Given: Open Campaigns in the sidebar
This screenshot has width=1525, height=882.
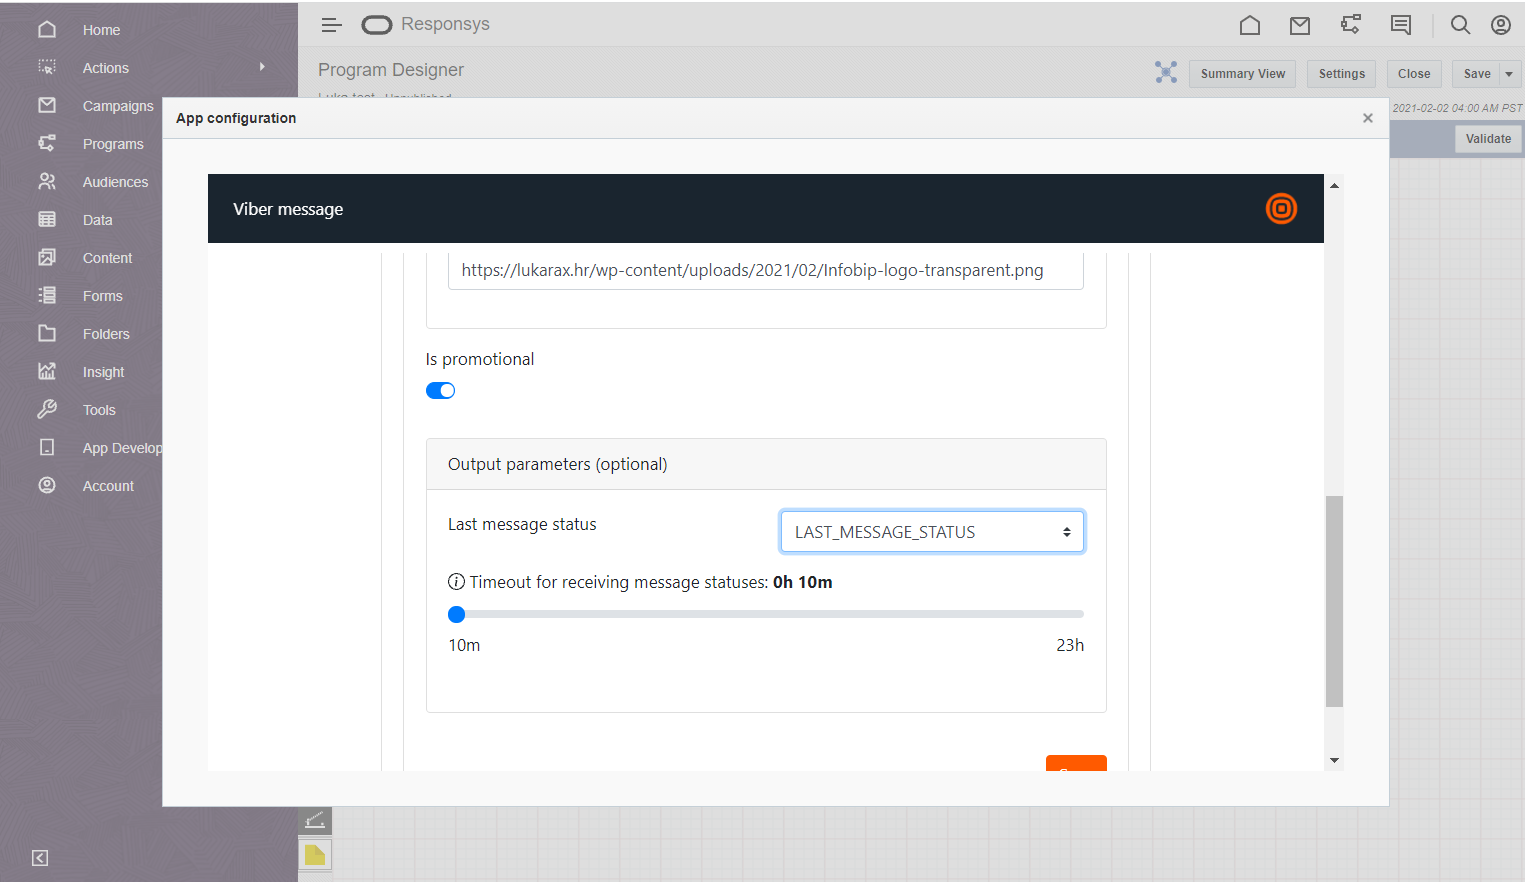Looking at the screenshot, I should [x=117, y=106].
